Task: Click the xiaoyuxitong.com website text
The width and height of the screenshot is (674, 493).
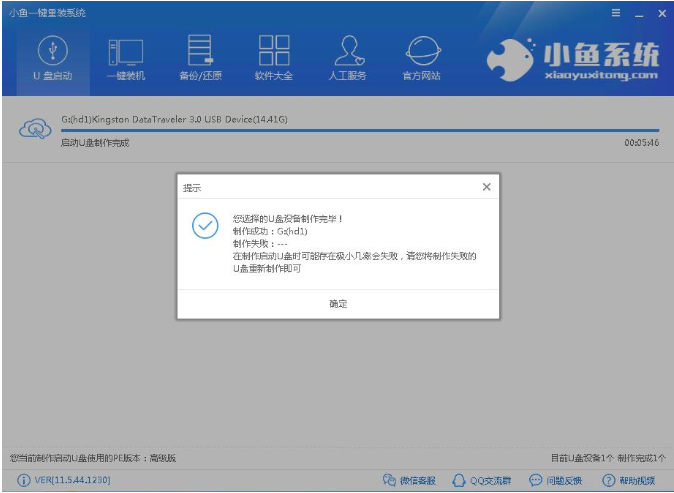Action: pyautogui.click(x=601, y=76)
